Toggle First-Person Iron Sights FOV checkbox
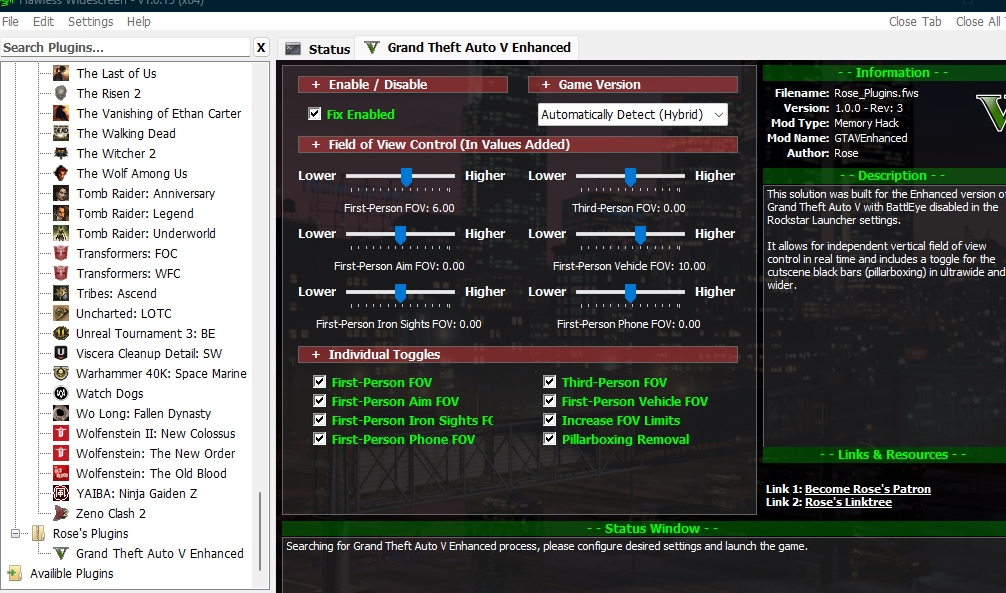Viewport: 1006px width, 593px height. 320,419
